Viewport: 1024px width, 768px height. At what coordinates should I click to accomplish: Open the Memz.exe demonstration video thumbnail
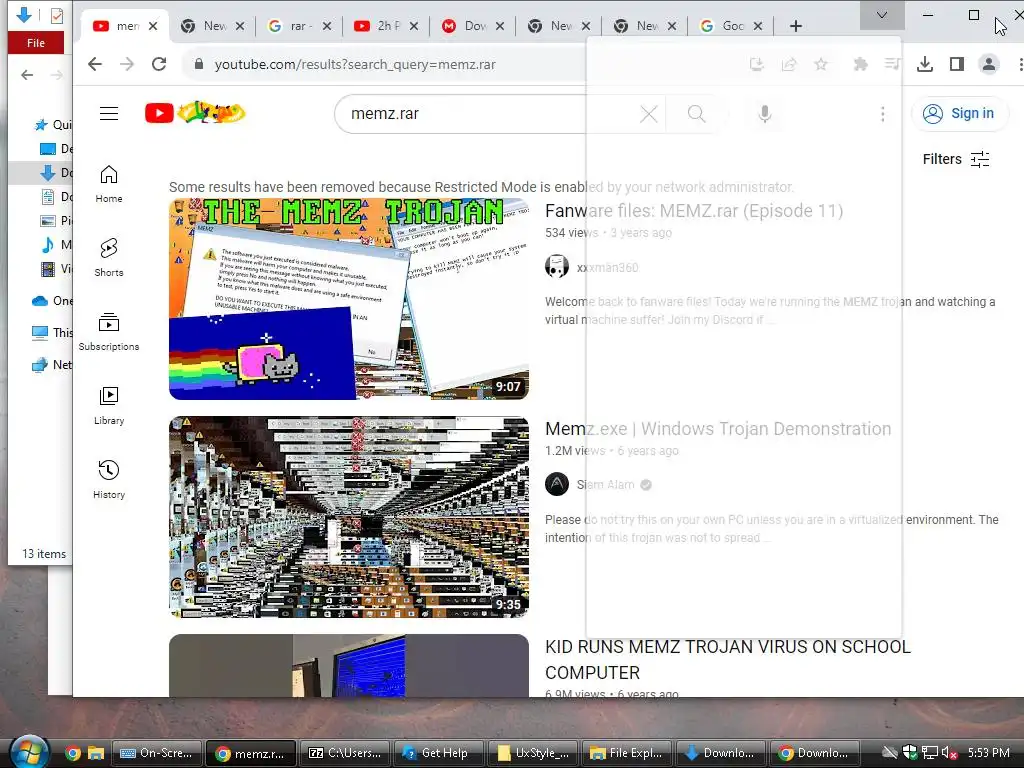click(349, 517)
